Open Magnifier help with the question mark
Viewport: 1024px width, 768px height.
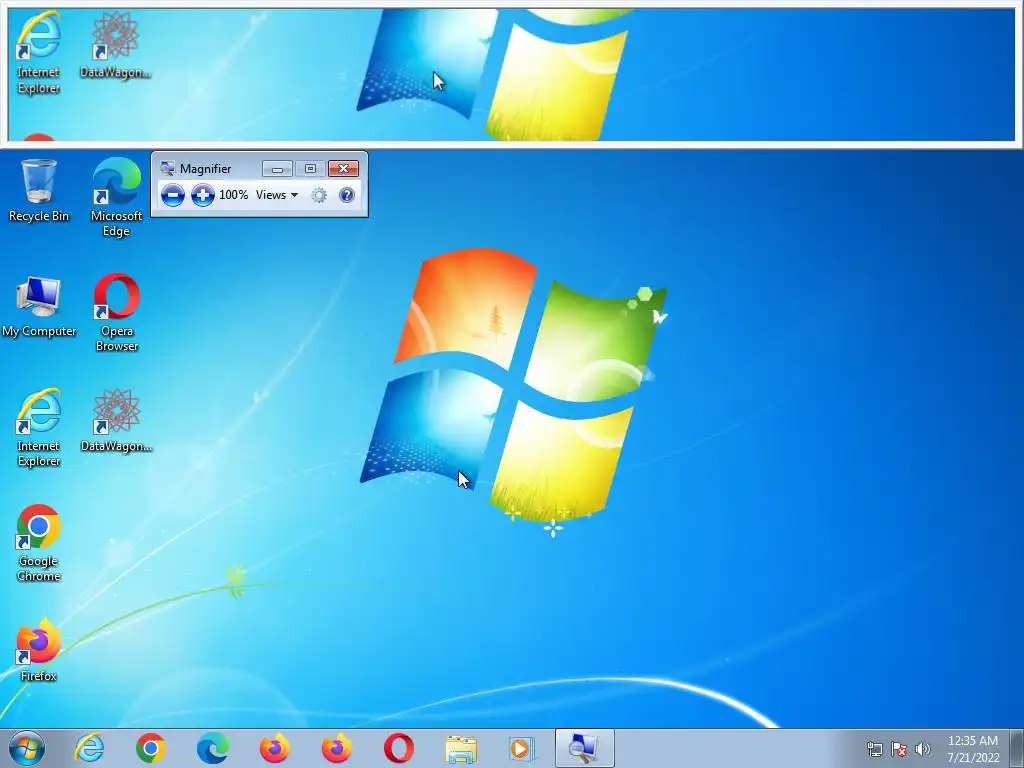347,195
